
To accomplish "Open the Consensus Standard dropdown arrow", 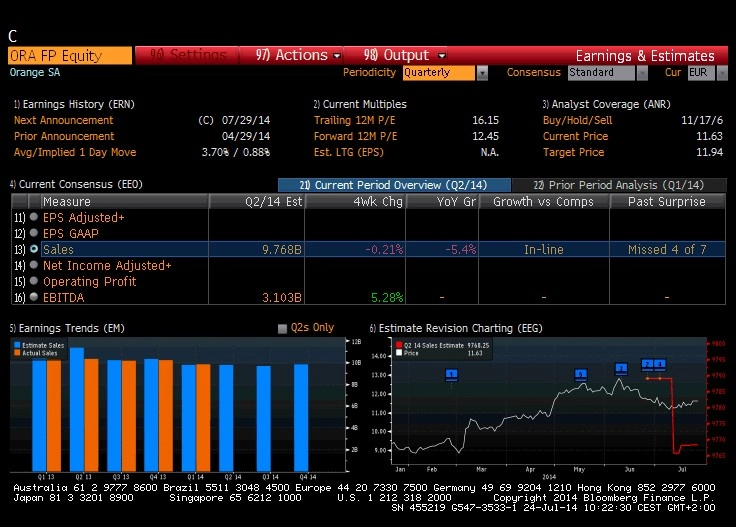I will click(x=642, y=73).
